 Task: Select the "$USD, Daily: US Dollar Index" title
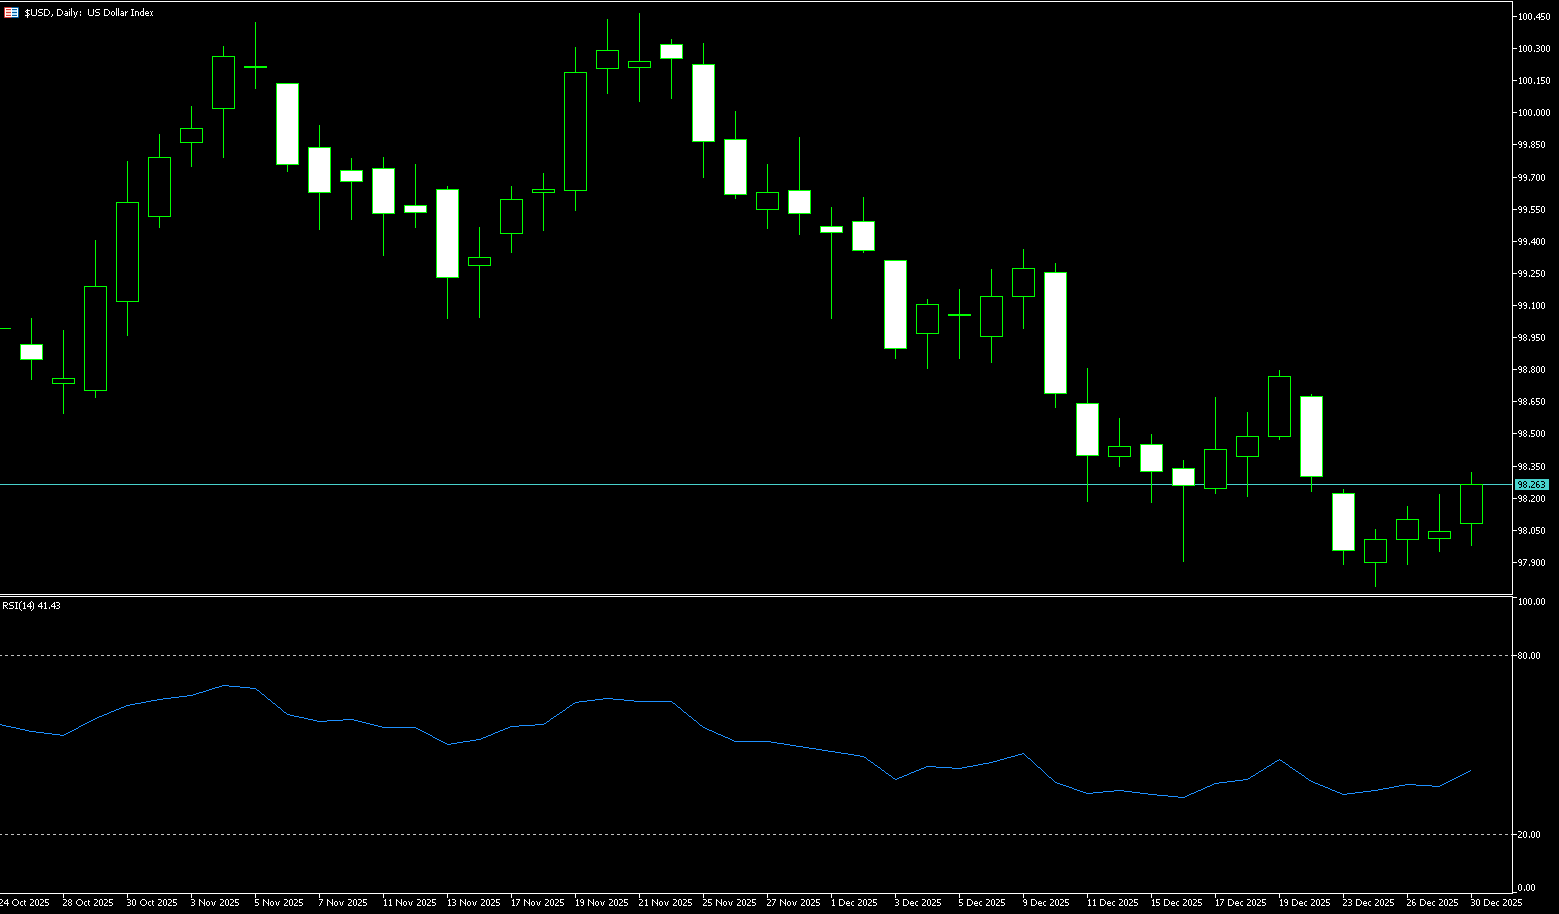coord(89,13)
